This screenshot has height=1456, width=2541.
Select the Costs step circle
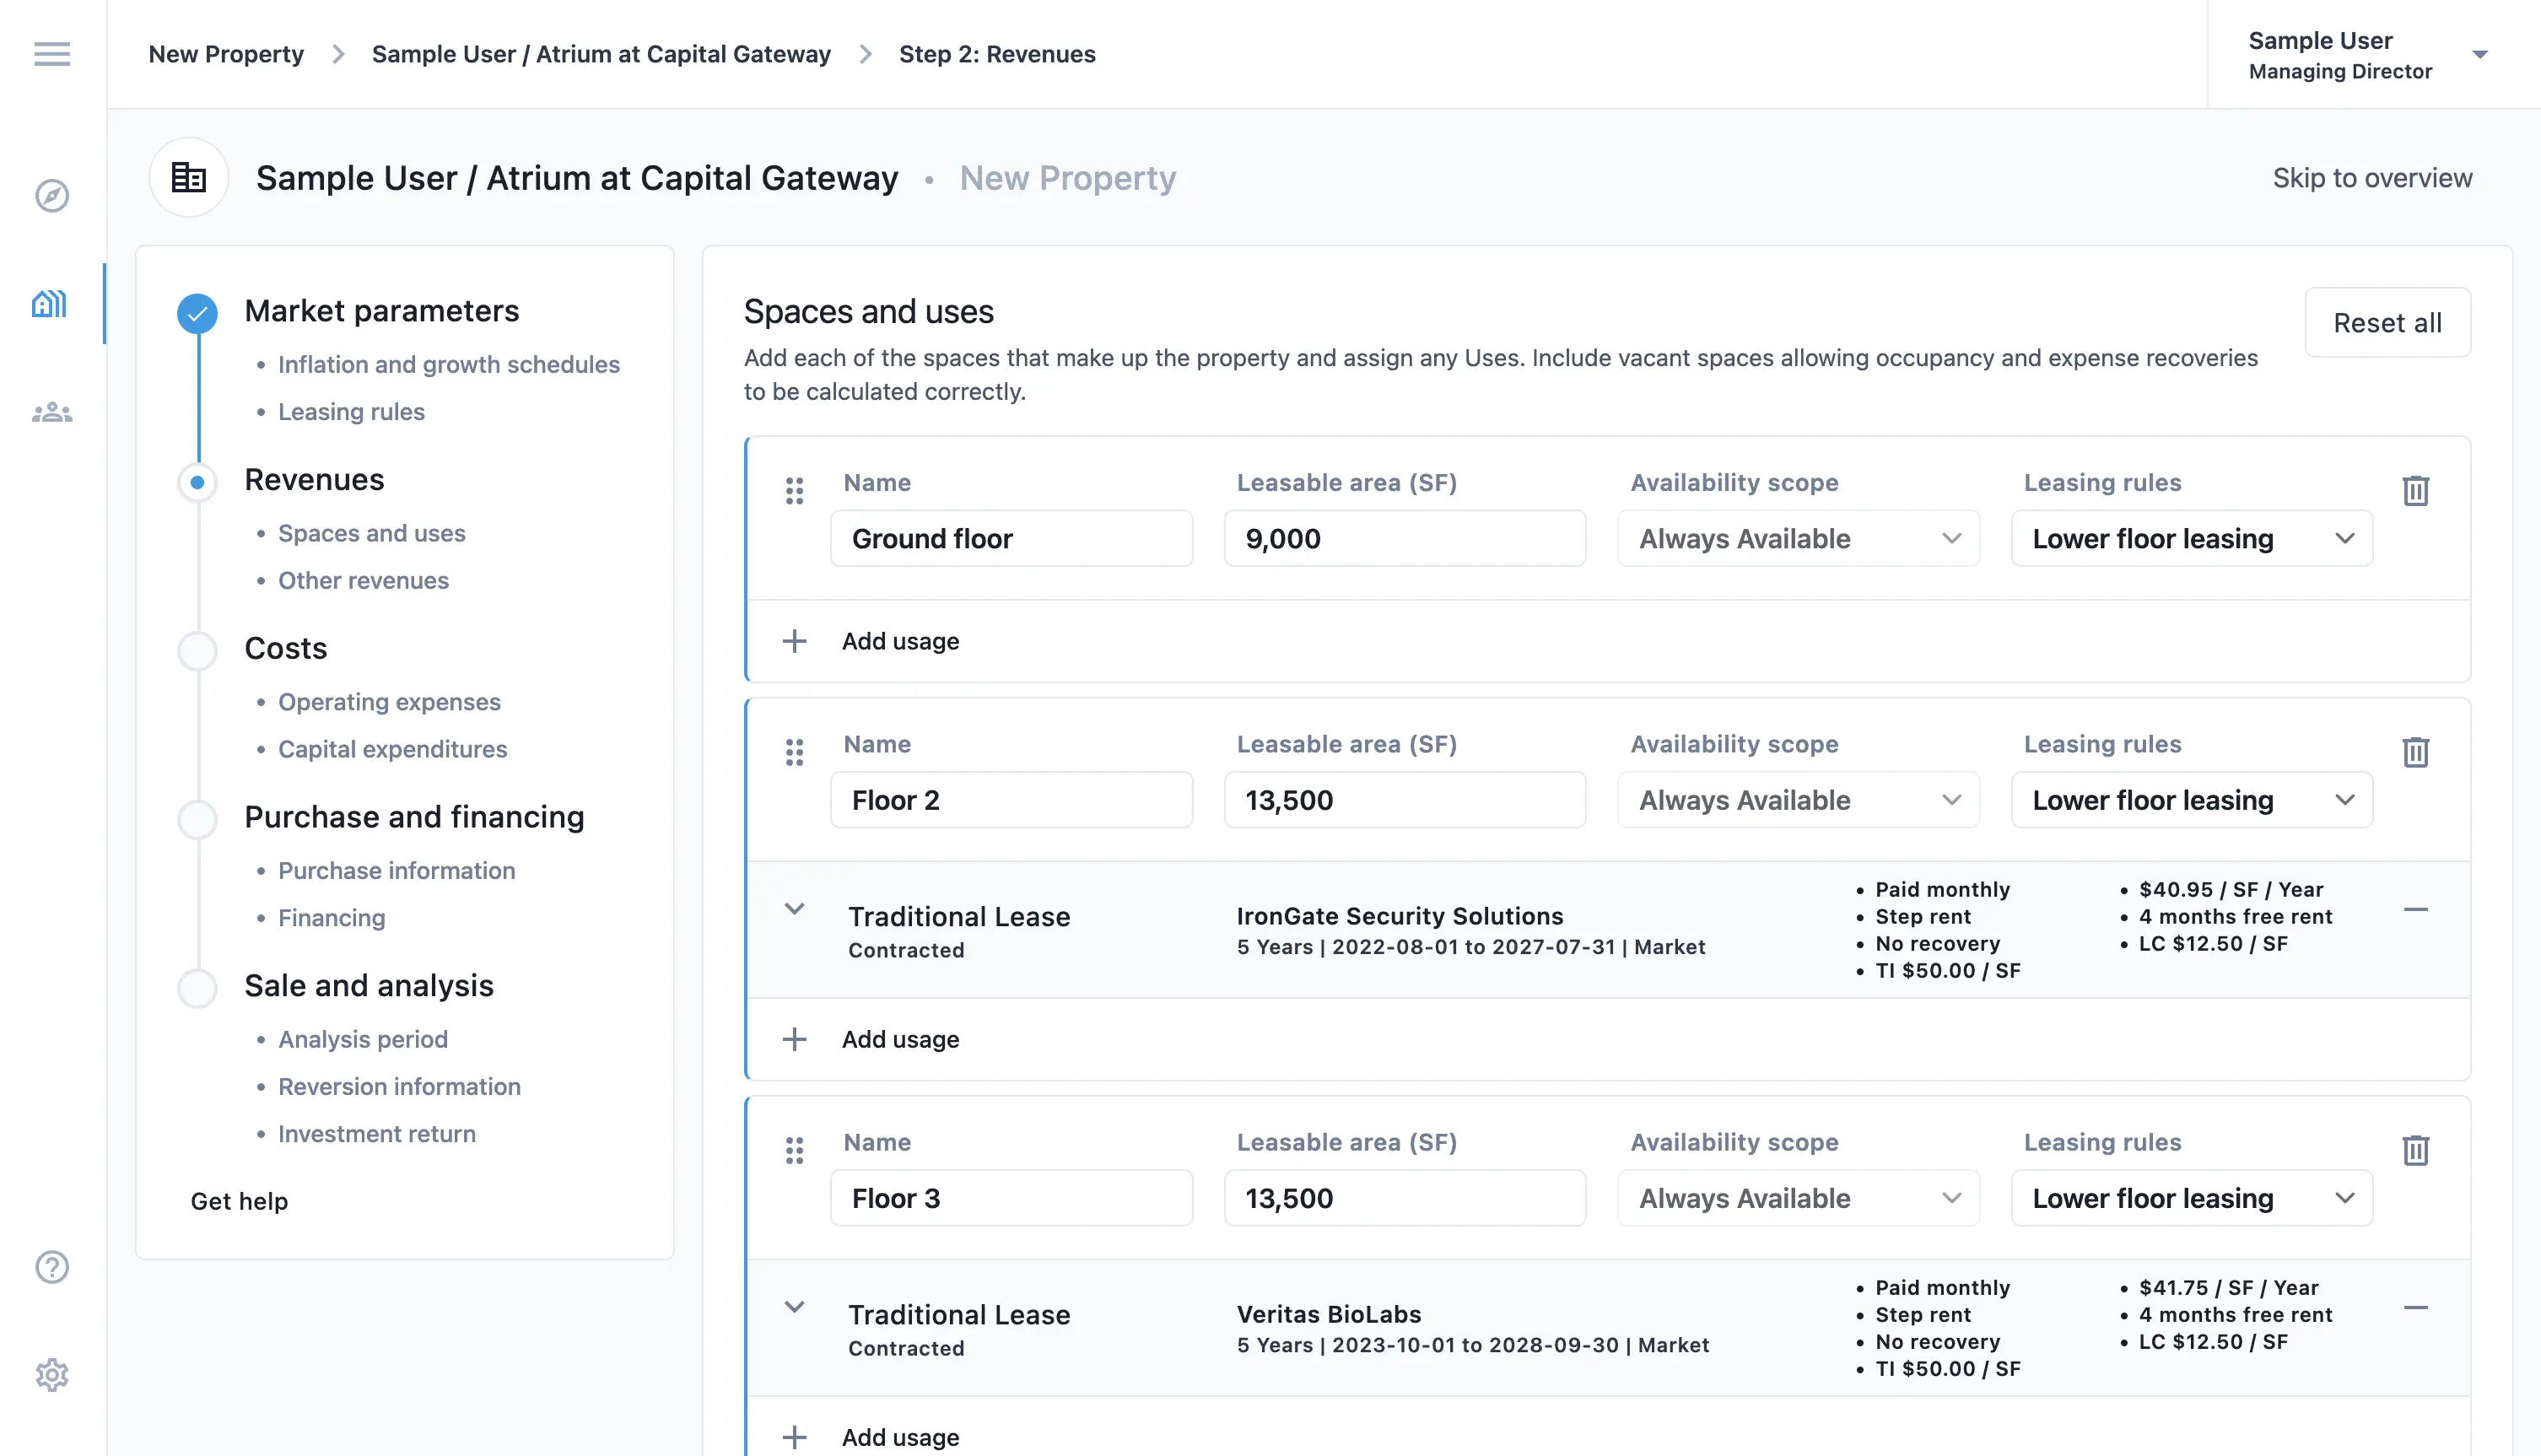197,650
